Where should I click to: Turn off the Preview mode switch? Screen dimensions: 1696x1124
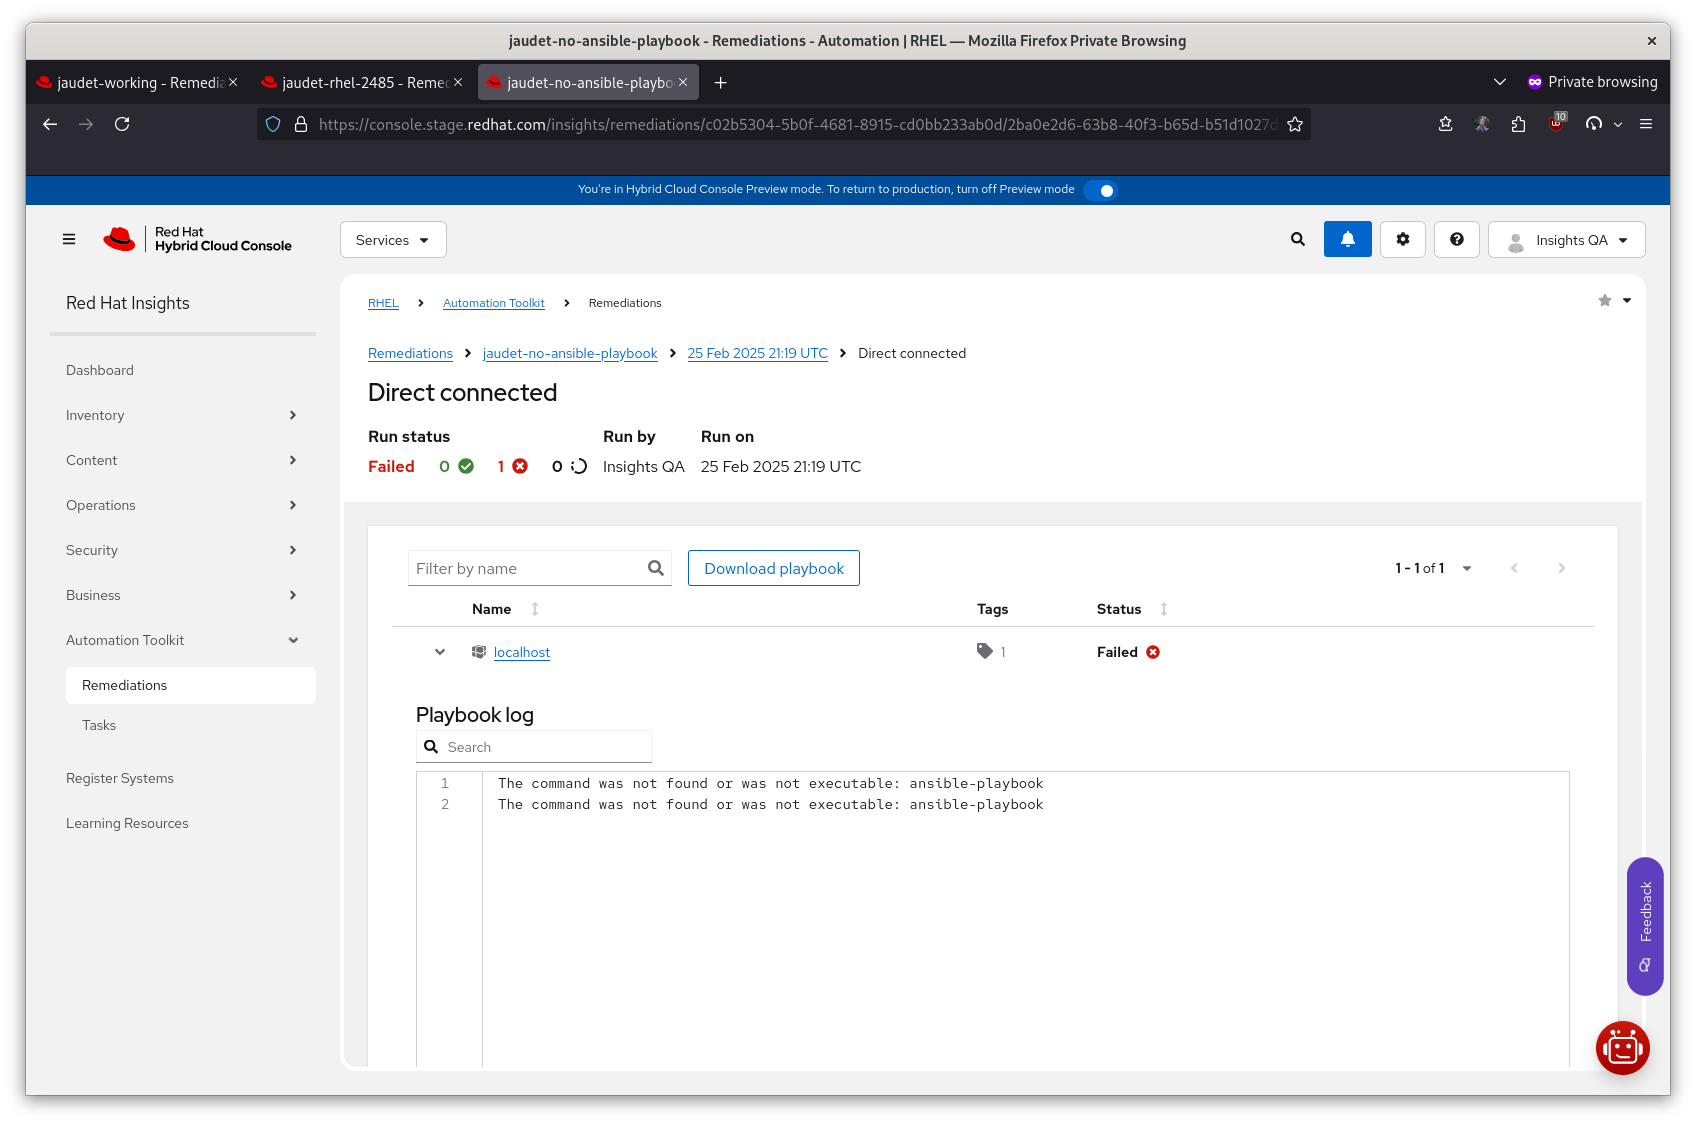coord(1101,190)
